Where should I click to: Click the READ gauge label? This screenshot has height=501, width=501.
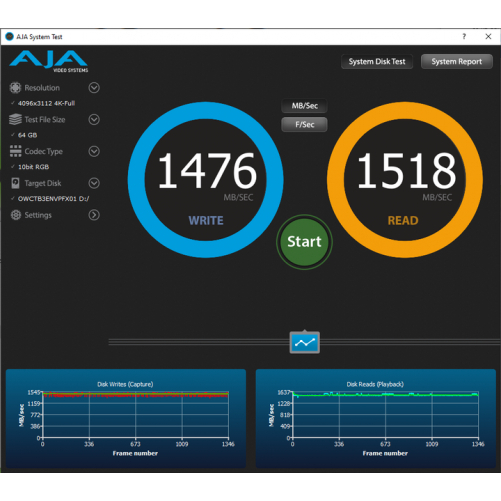point(403,221)
